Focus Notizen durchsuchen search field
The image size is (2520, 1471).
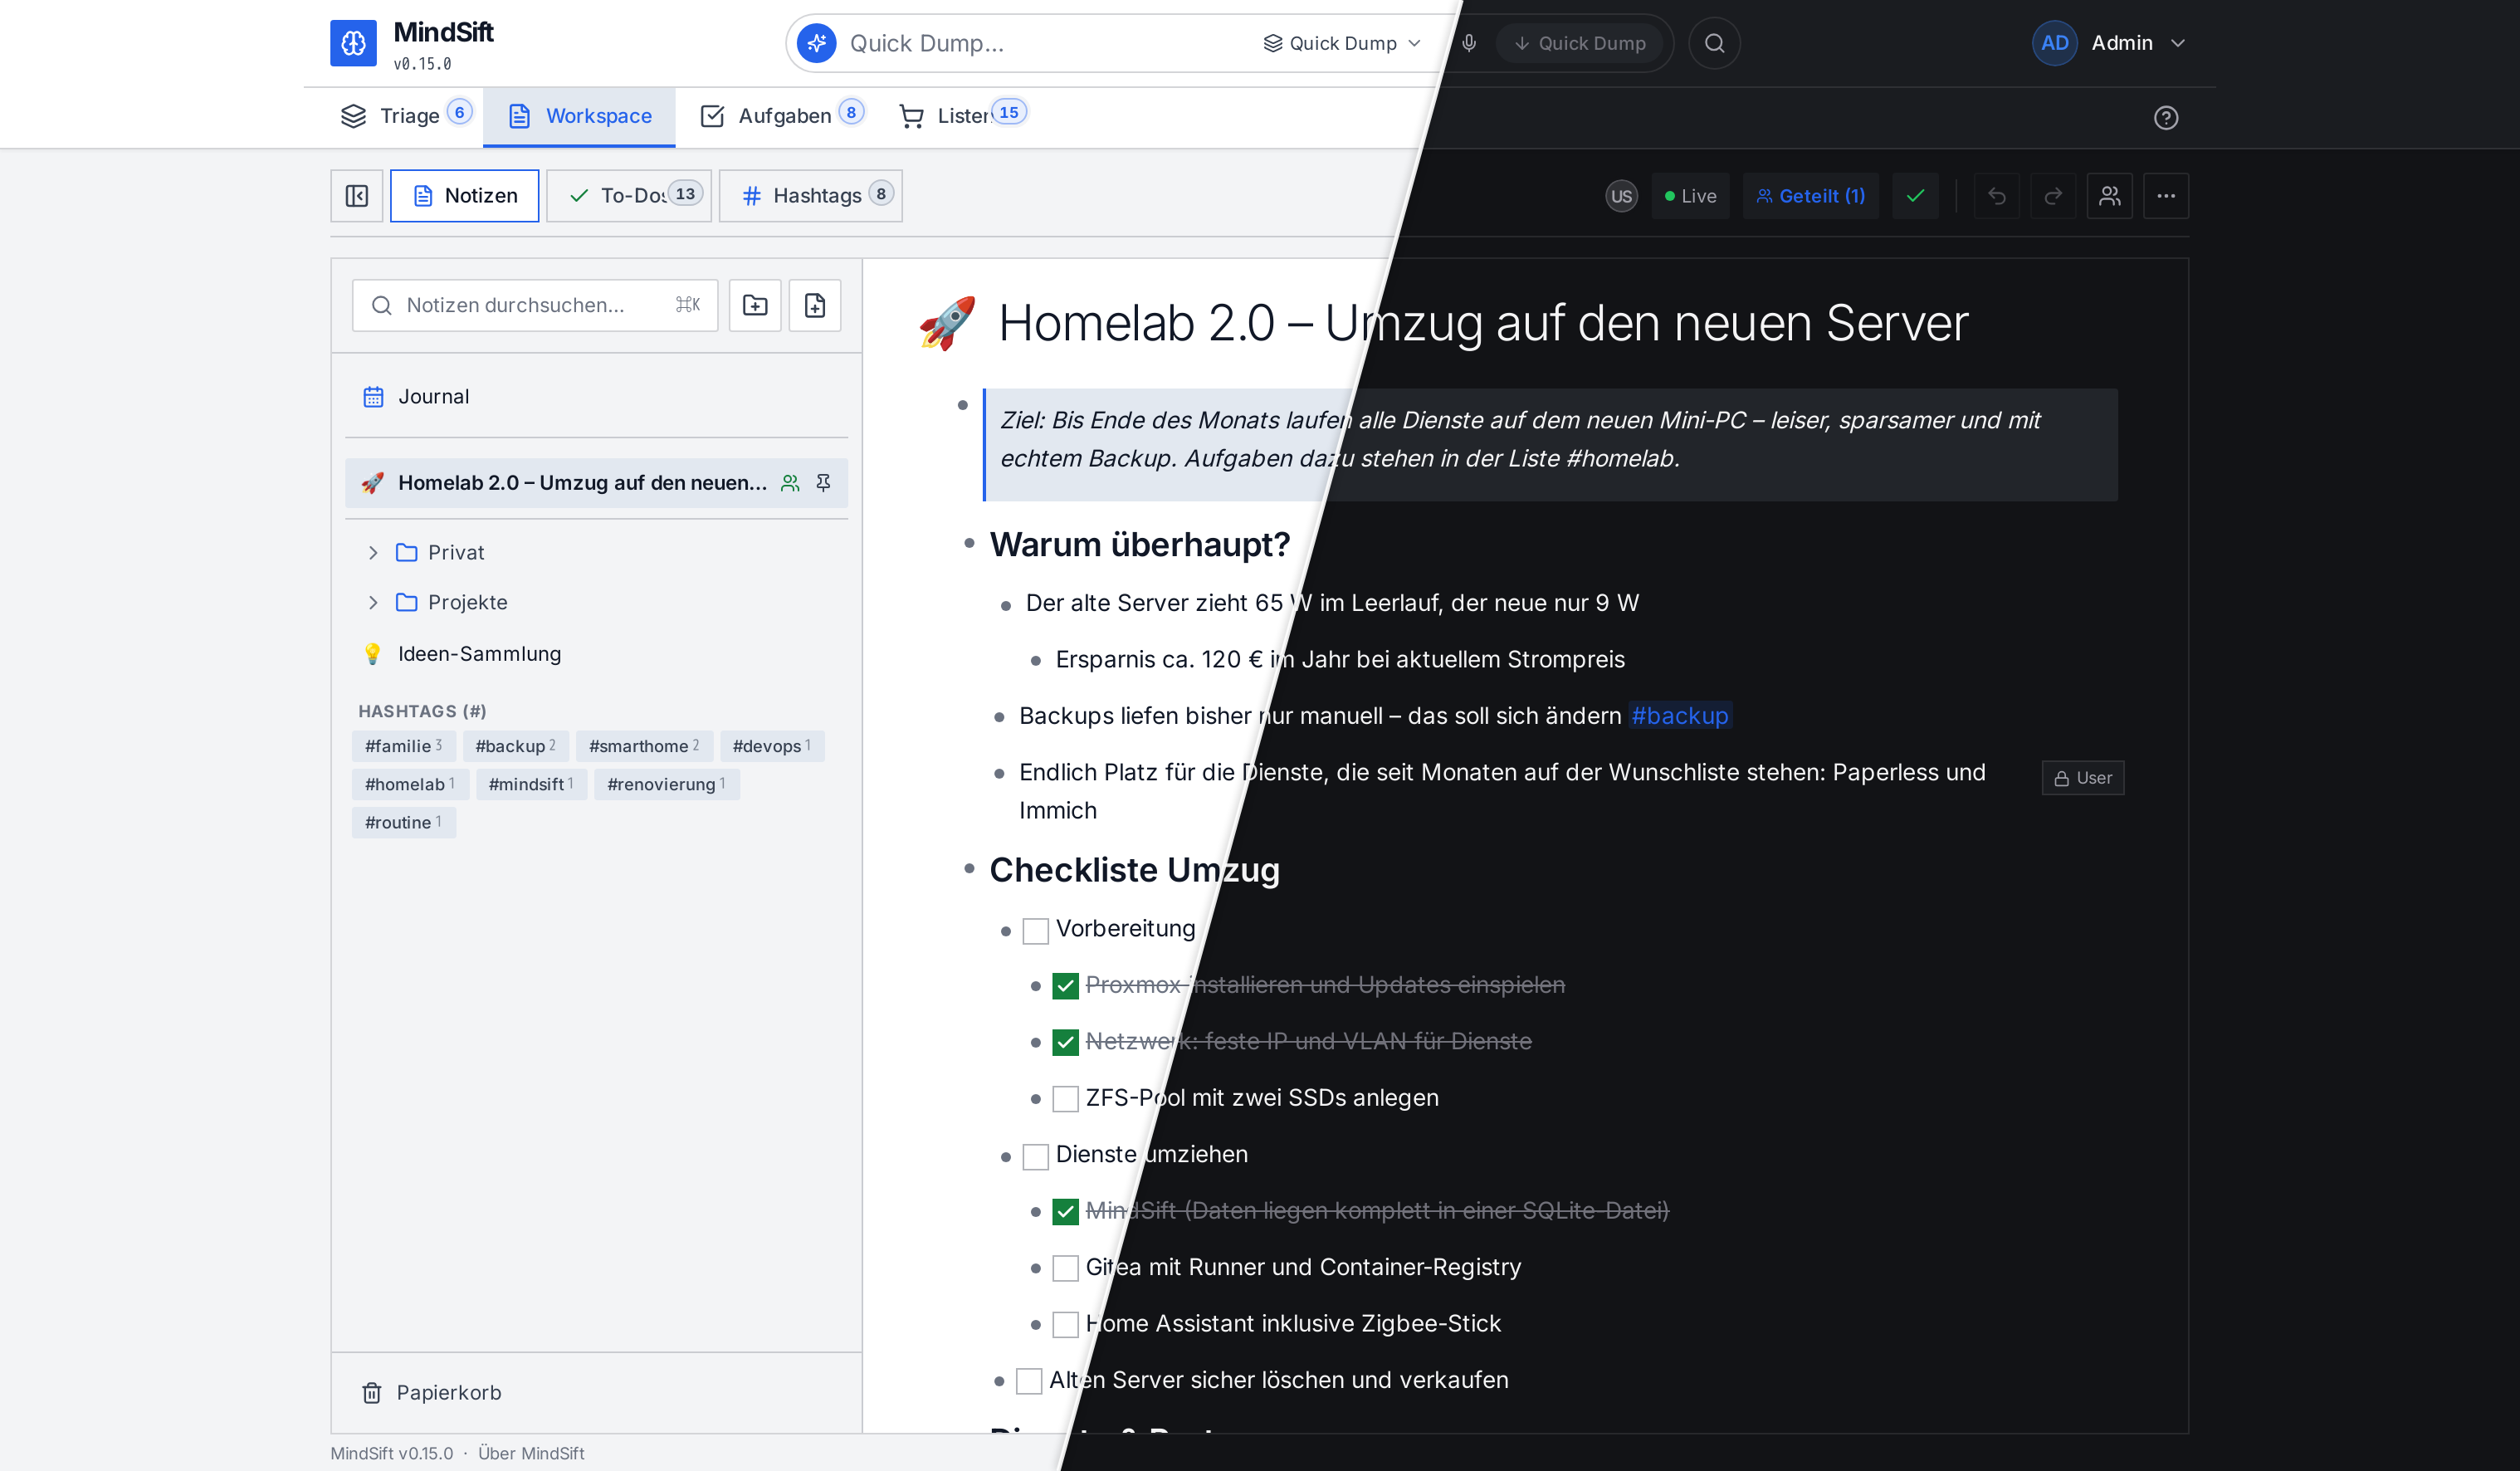click(535, 305)
